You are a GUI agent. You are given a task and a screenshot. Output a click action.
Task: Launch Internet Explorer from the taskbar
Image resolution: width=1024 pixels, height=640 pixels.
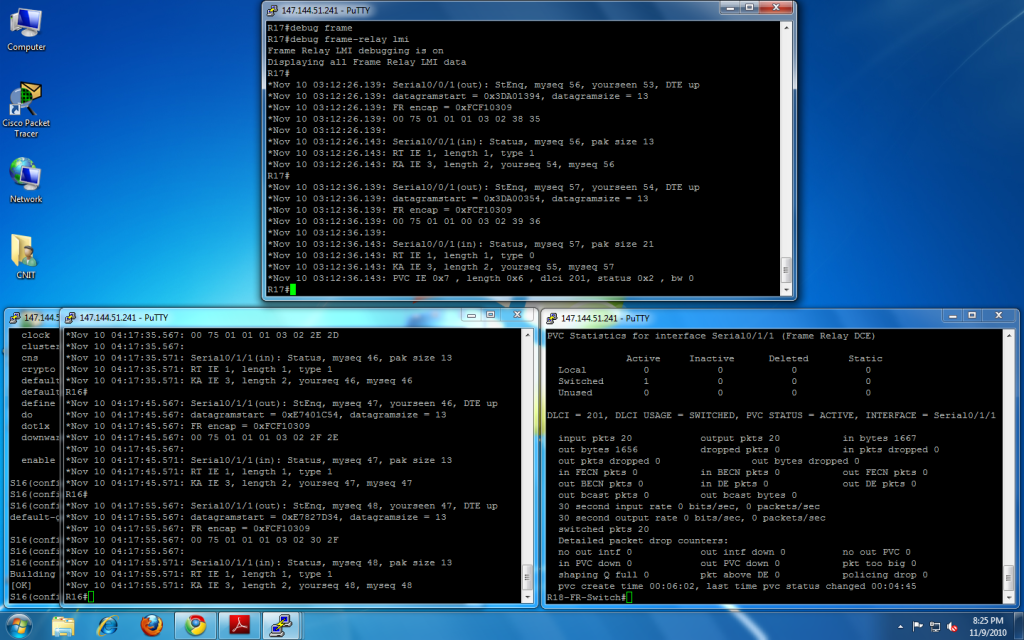coord(108,625)
